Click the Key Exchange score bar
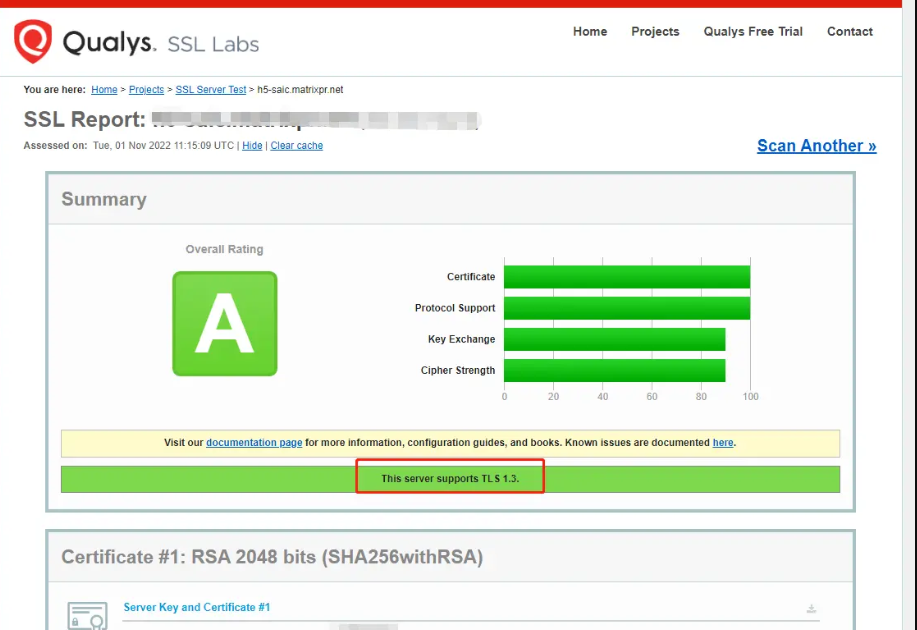The width and height of the screenshot is (917, 630). coord(615,339)
